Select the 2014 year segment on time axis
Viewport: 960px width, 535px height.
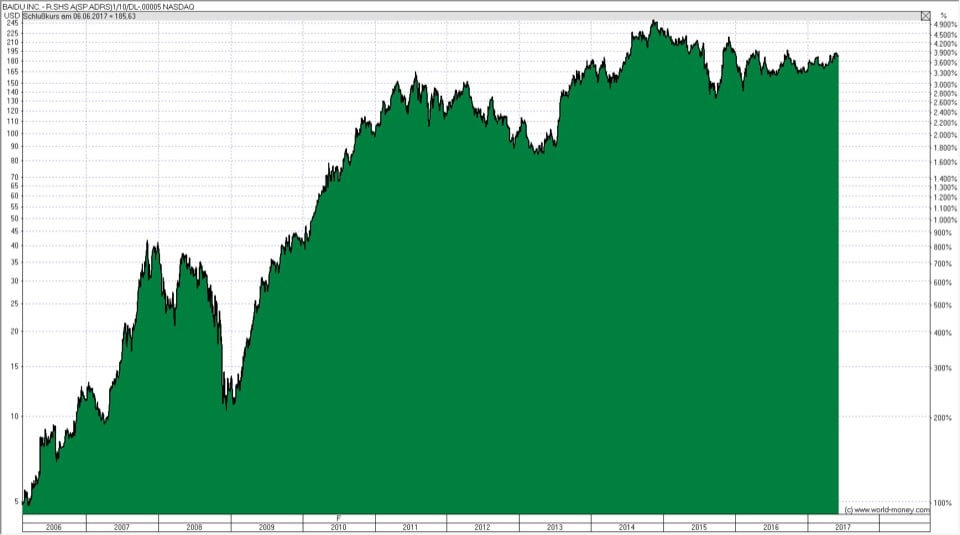(x=627, y=527)
